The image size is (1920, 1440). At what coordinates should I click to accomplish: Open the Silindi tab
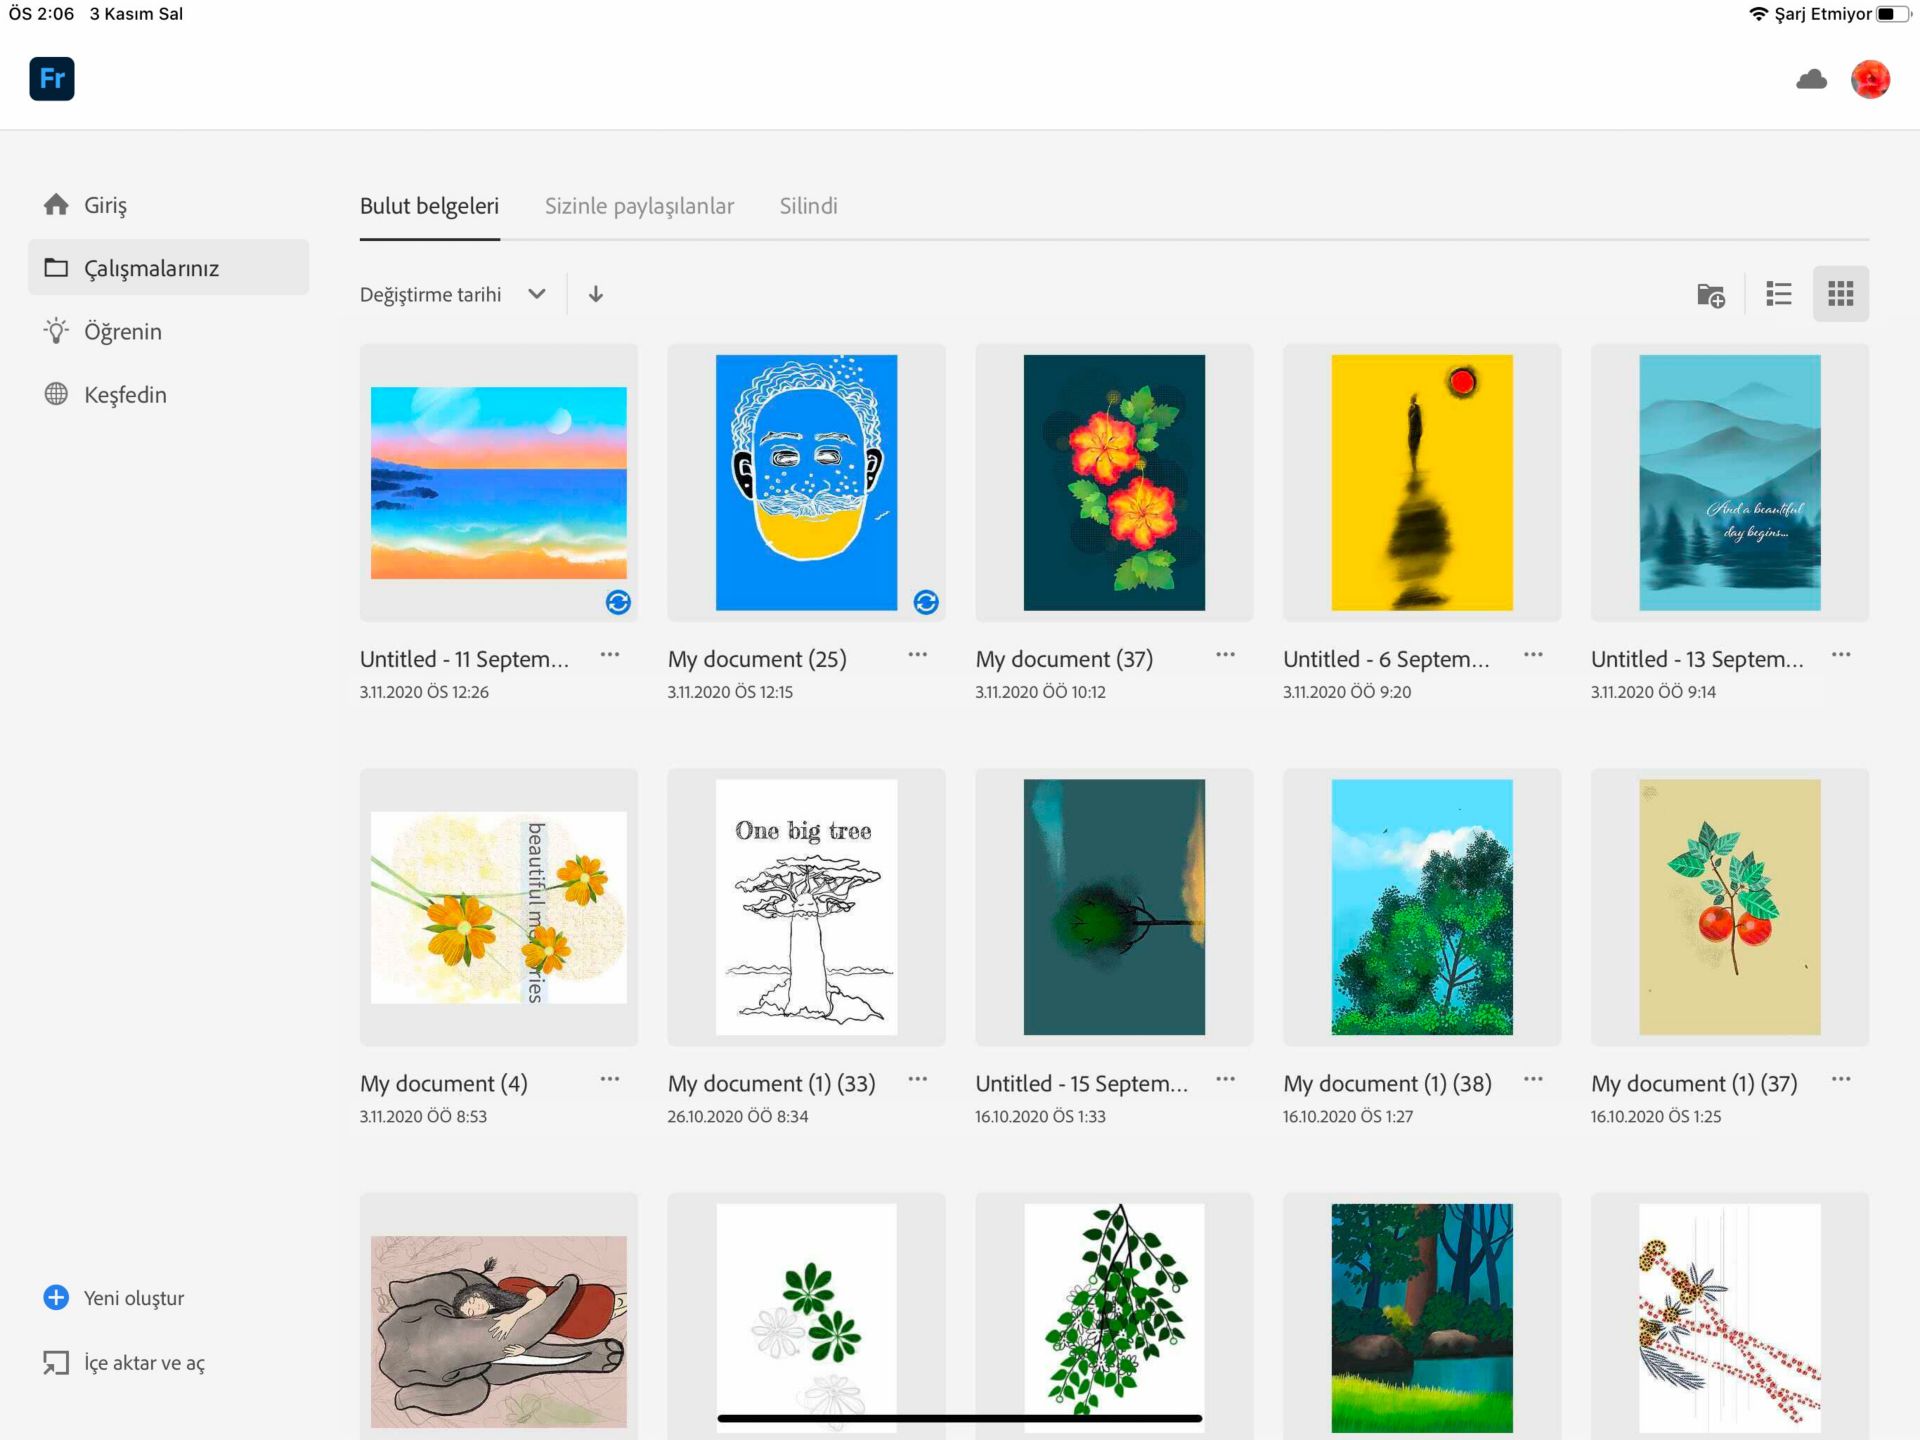point(808,206)
